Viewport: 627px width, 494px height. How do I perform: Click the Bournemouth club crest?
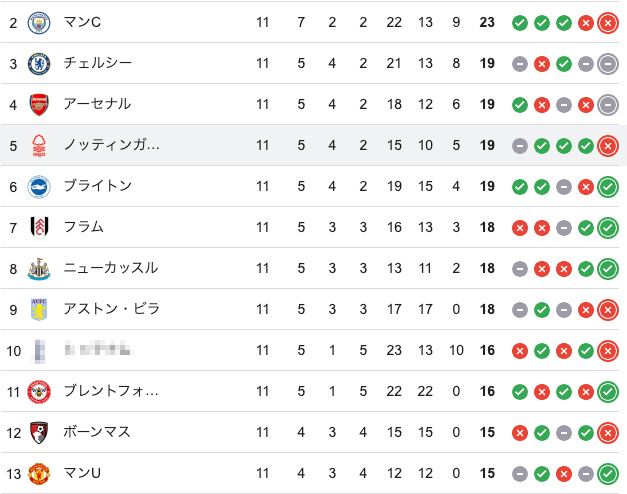click(39, 433)
